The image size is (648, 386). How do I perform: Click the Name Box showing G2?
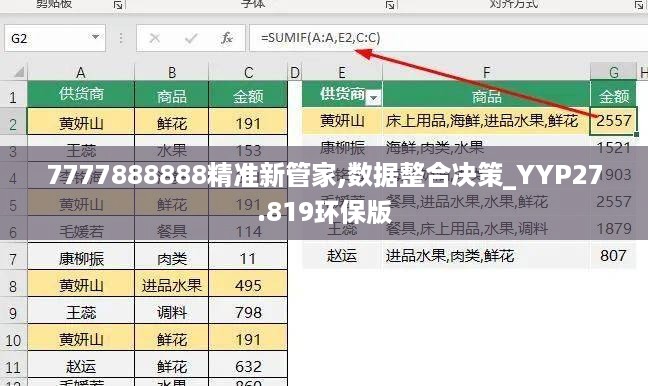[x=55, y=38]
